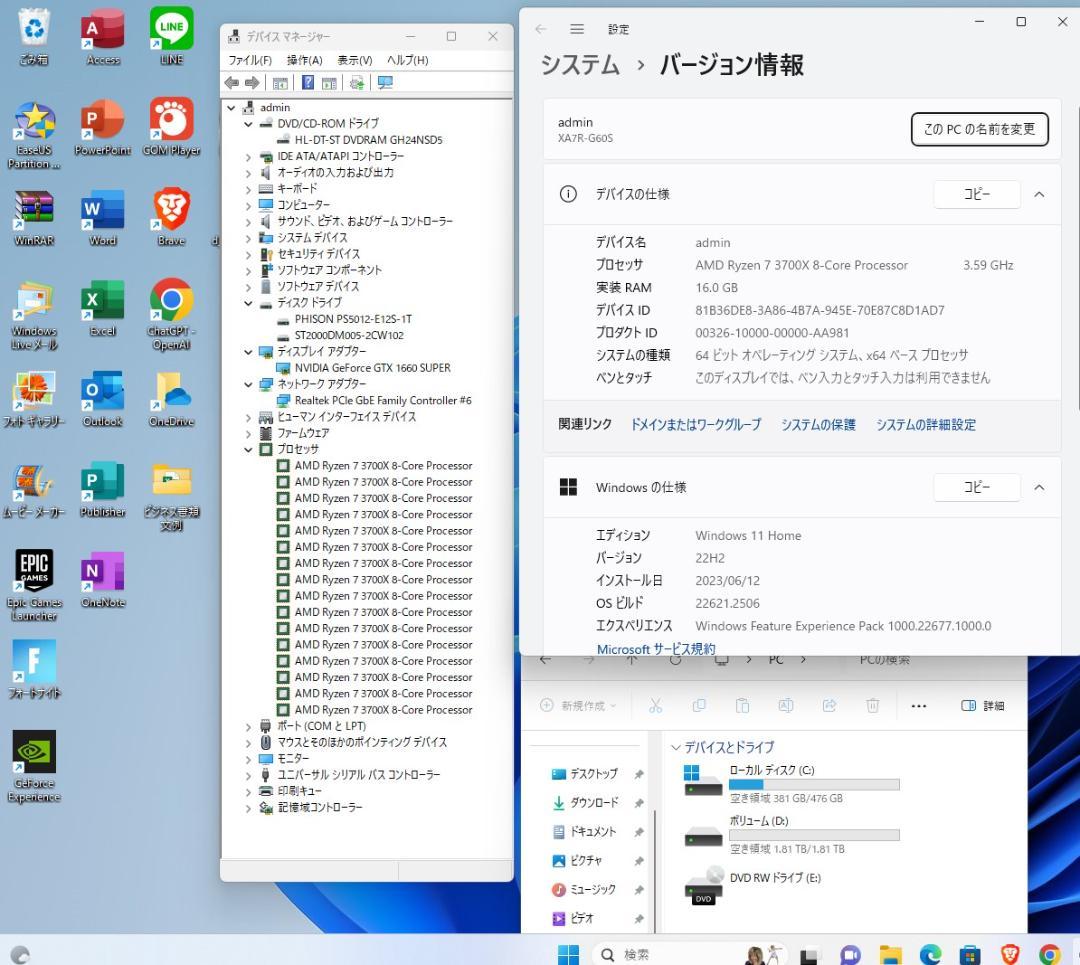1080x965 pixels.
Task: Collapse the デバイスとドライブ group
Action: click(x=676, y=747)
